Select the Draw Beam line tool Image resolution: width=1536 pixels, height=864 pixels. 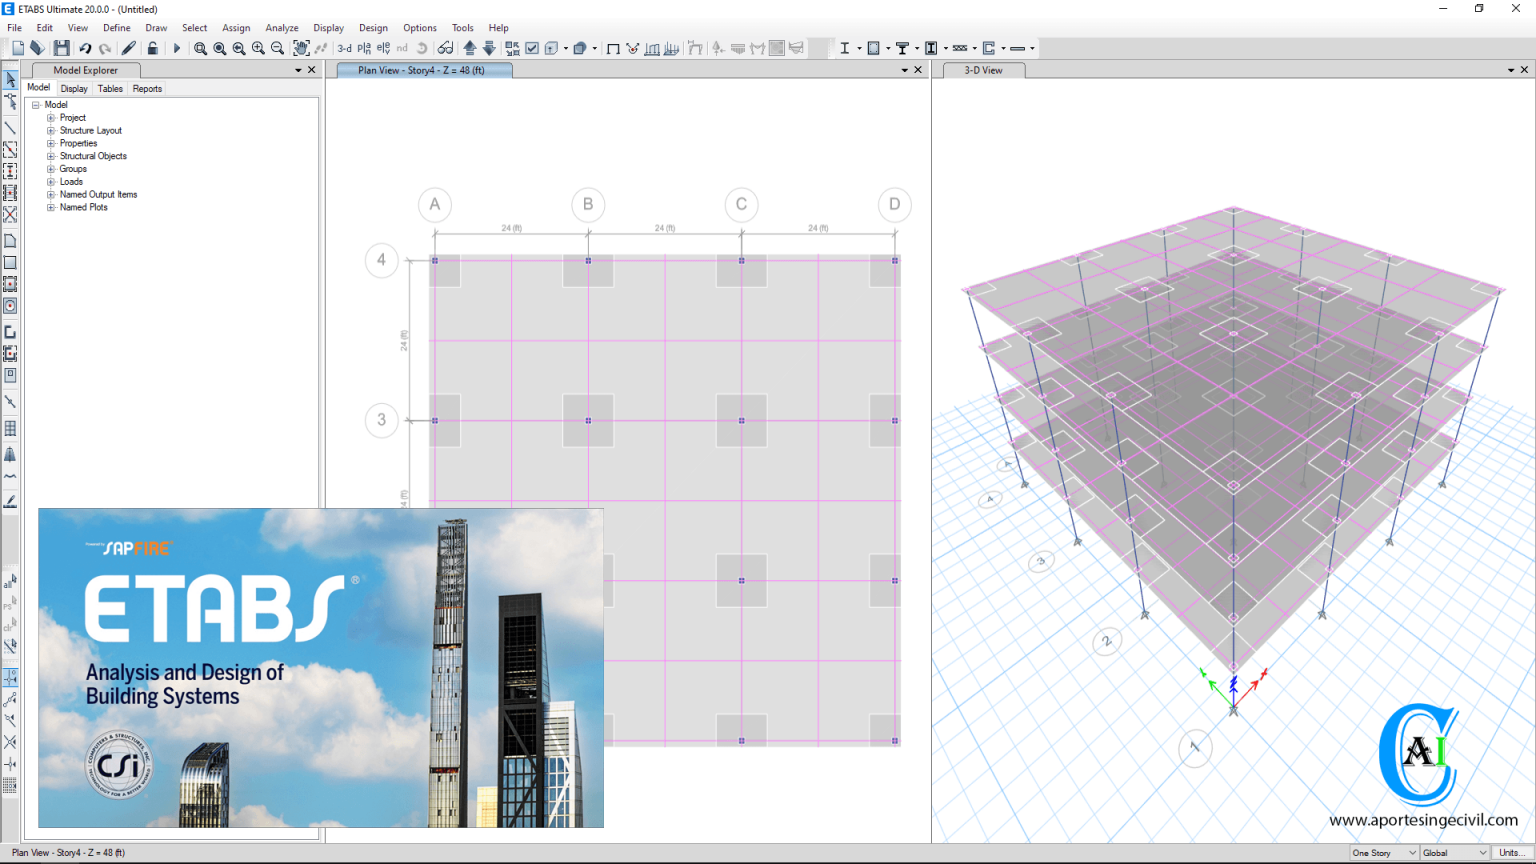pos(10,128)
